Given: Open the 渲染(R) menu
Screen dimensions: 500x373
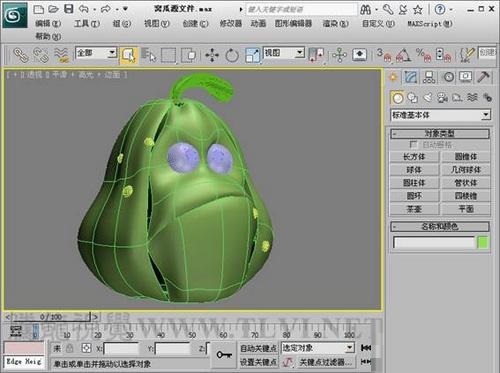Looking at the screenshot, I should pos(335,24).
